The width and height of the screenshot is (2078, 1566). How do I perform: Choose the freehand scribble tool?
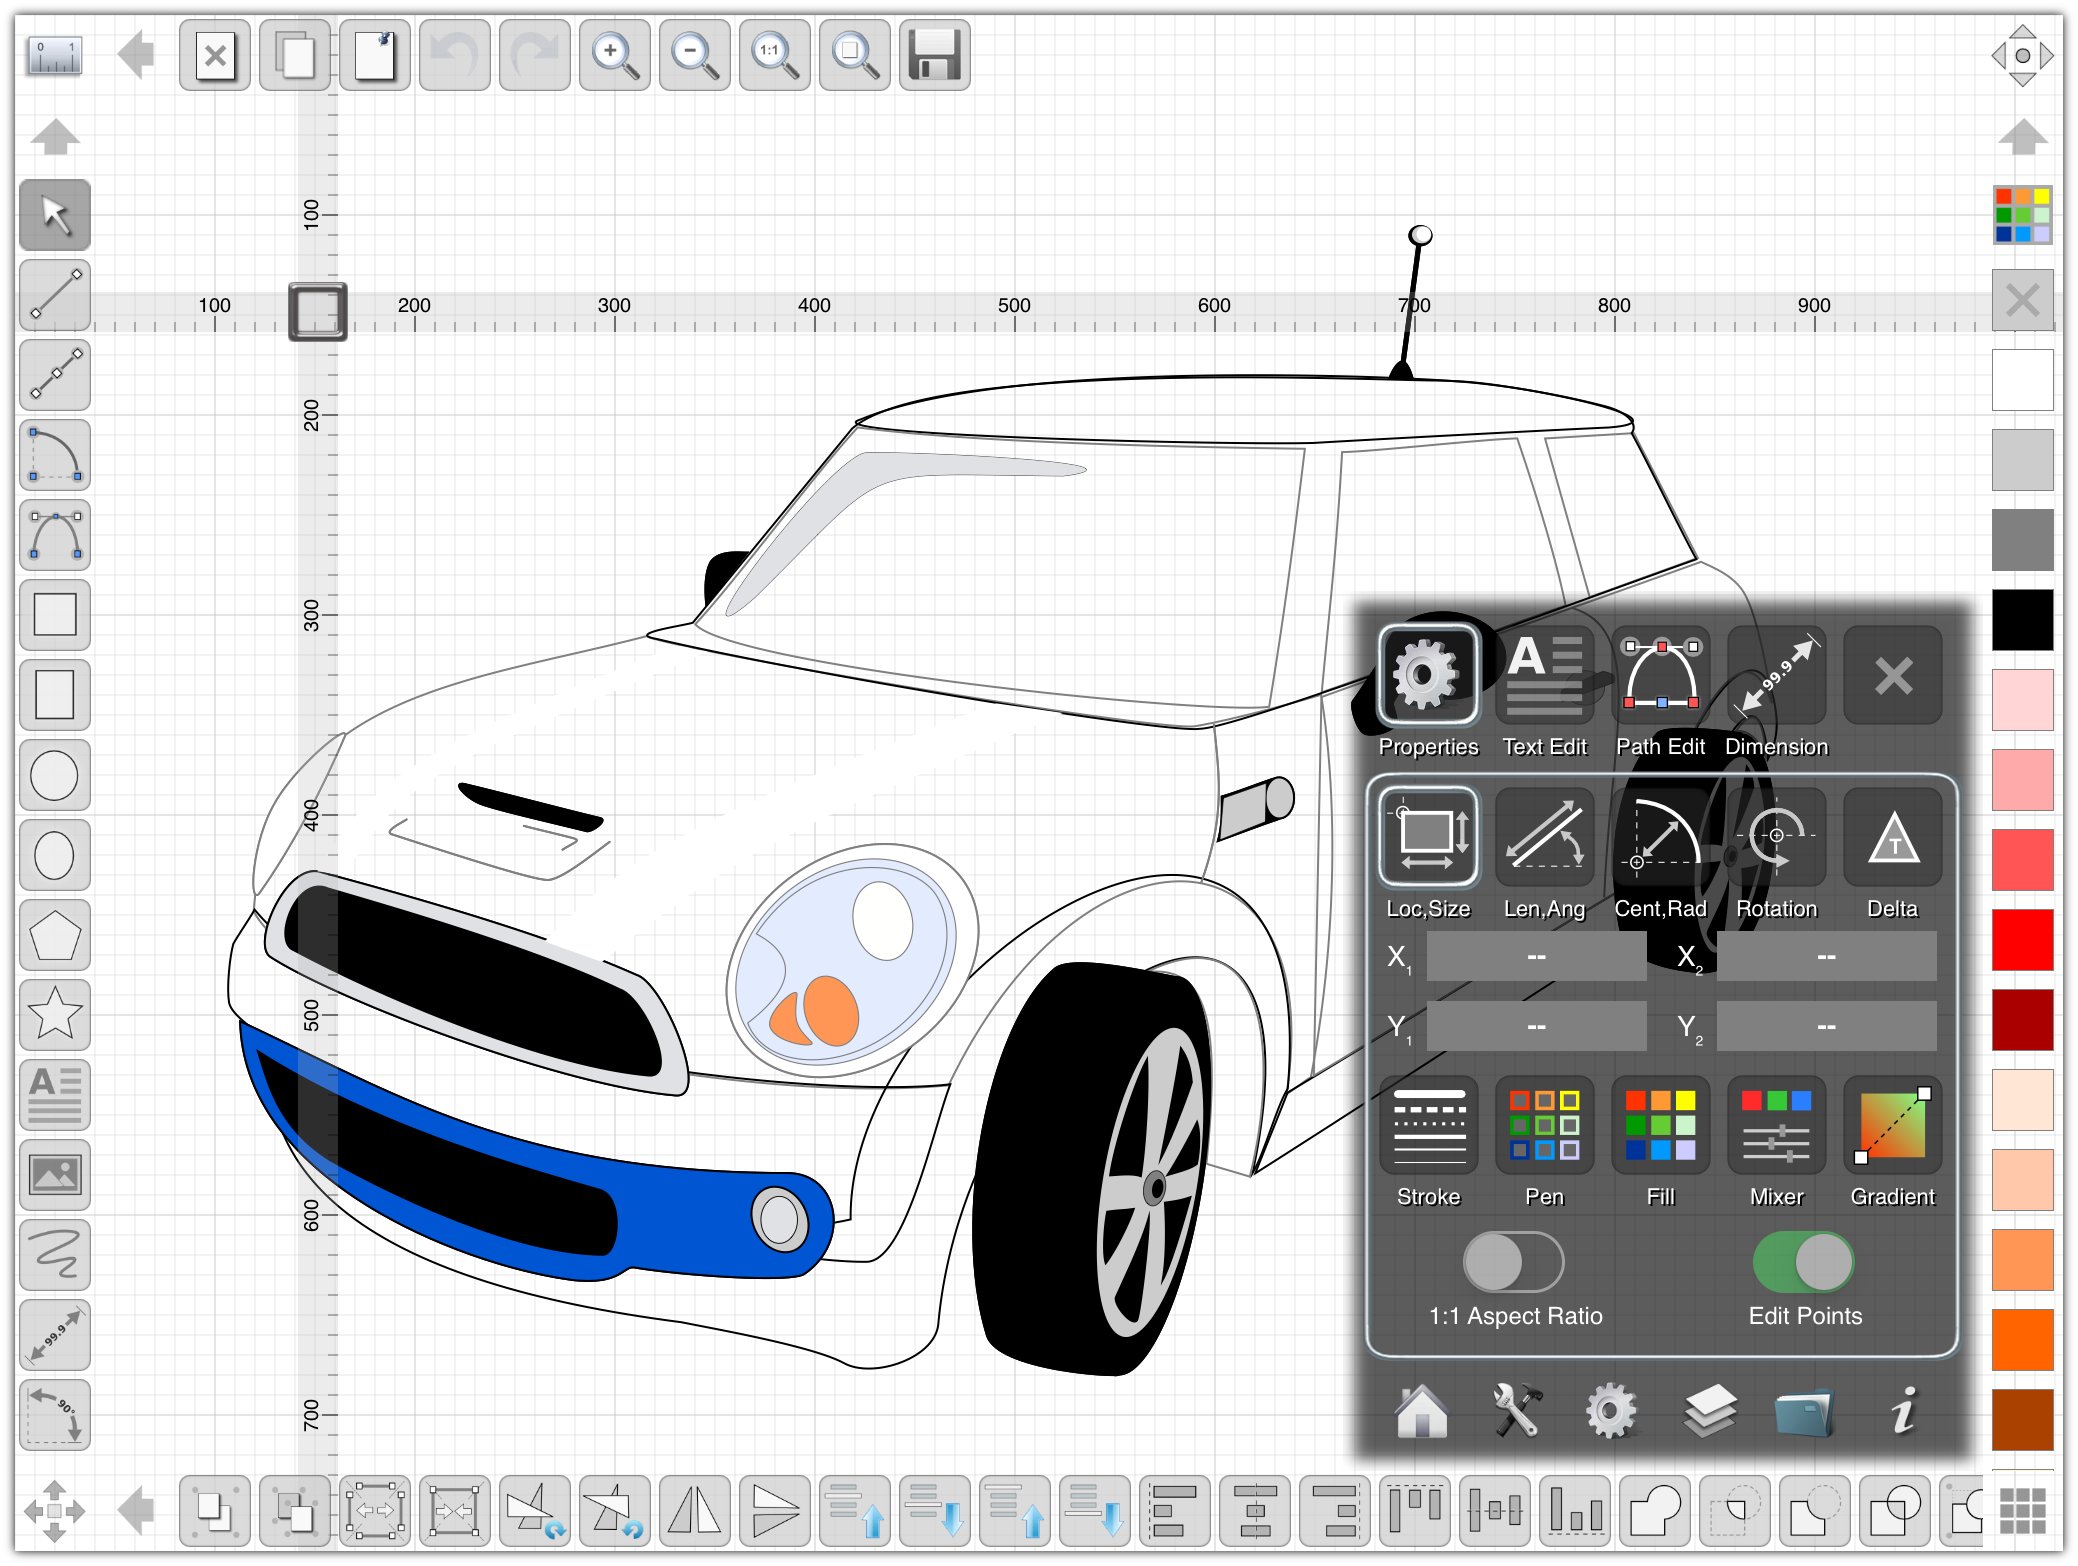point(54,1254)
